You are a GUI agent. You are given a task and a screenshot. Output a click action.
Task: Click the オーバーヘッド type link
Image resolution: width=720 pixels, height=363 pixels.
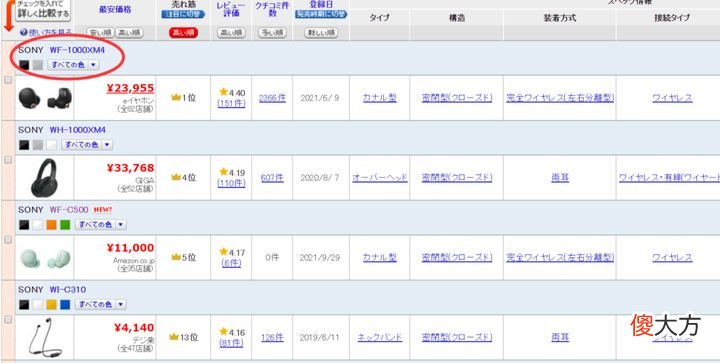tap(380, 178)
